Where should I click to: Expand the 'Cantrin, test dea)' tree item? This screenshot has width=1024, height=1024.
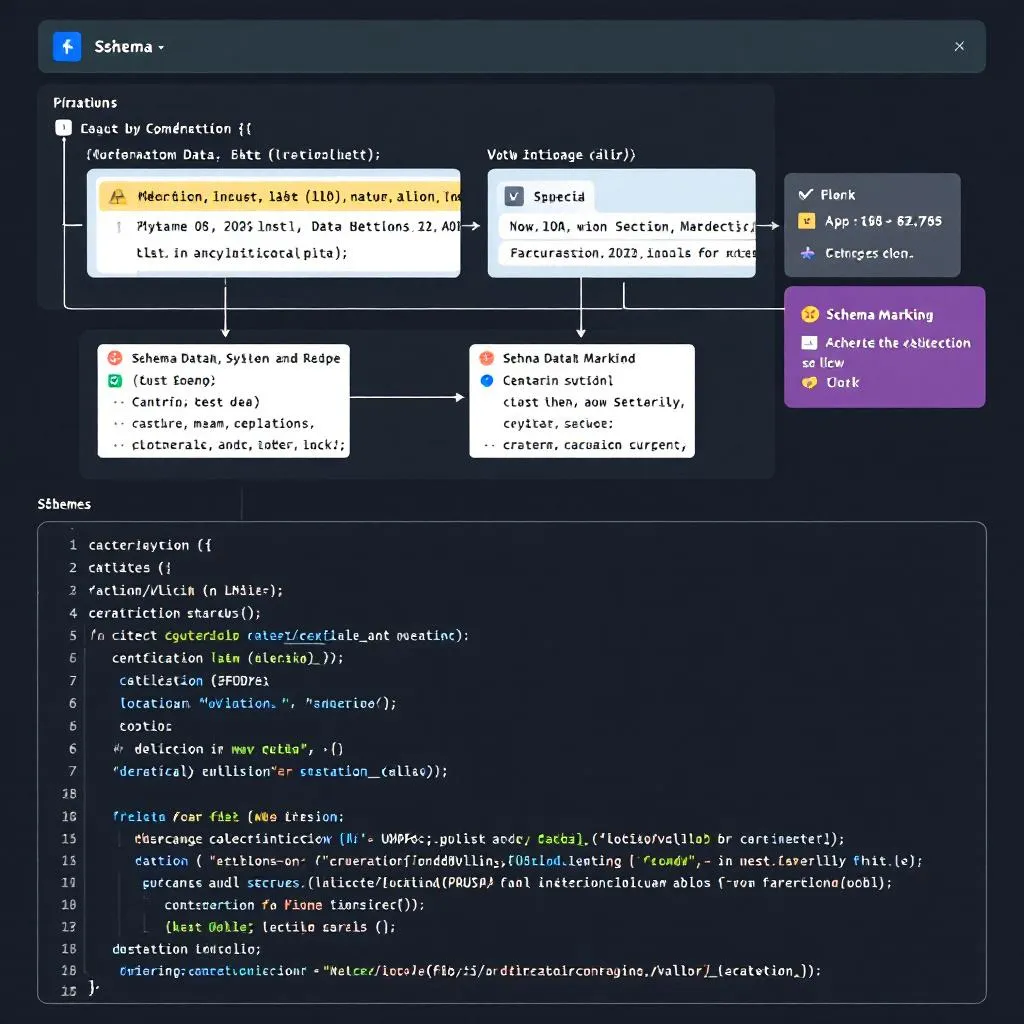click(x=118, y=402)
